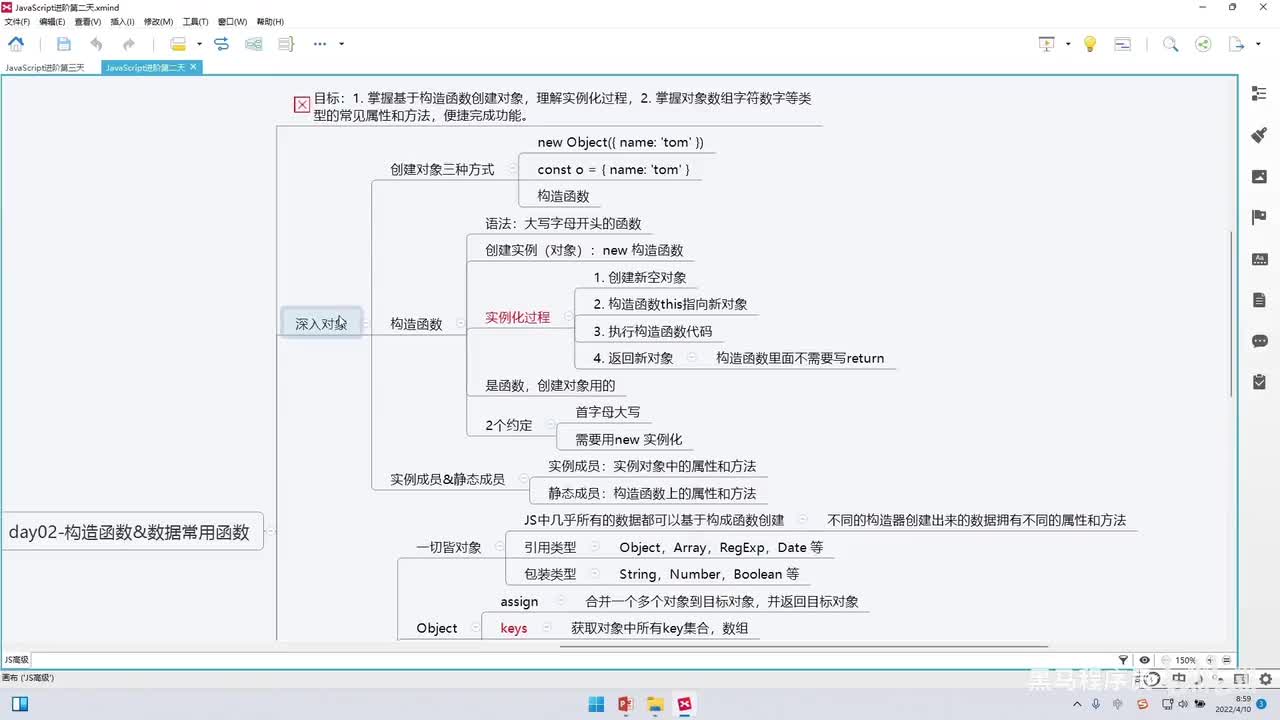Viewport: 1280px width, 720px height.
Task: Select the 深入对象 topic
Action: 321,324
